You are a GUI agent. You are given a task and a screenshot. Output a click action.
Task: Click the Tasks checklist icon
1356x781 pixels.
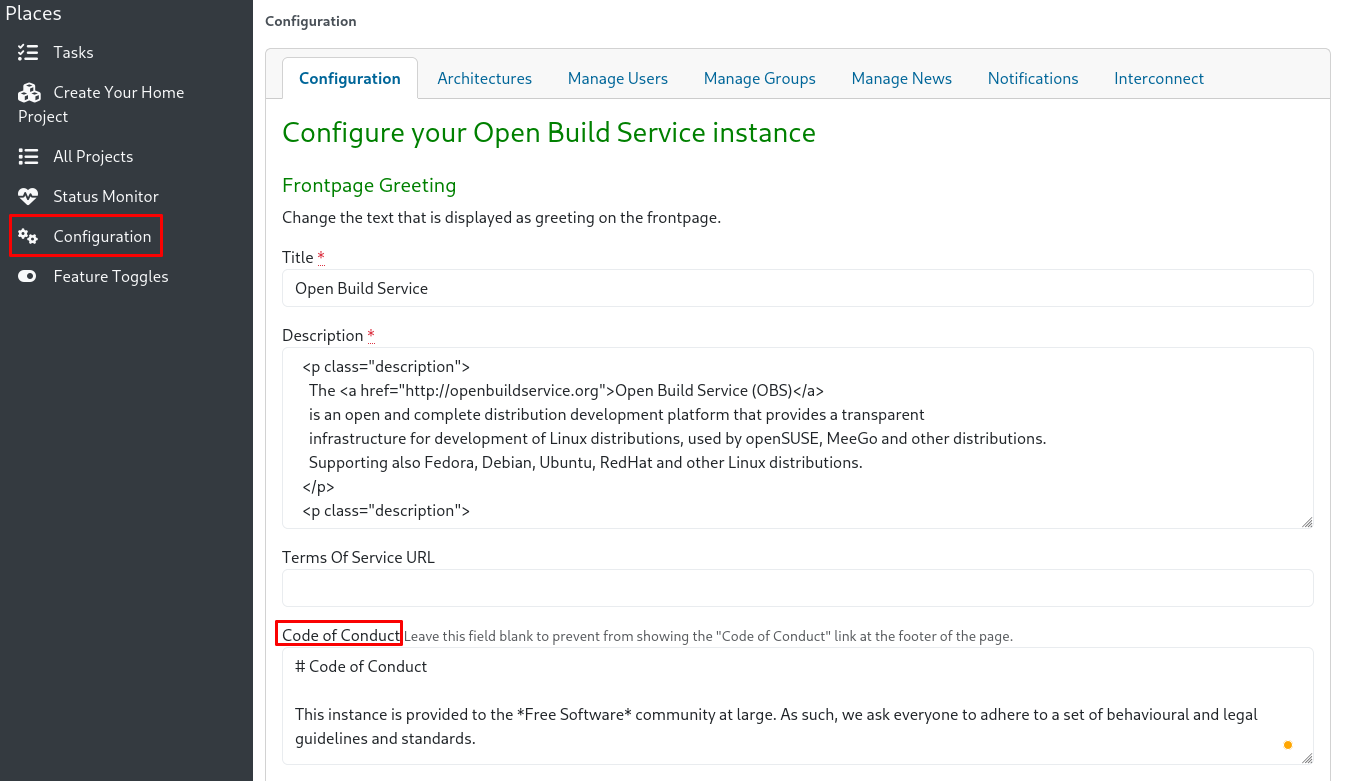coord(28,53)
